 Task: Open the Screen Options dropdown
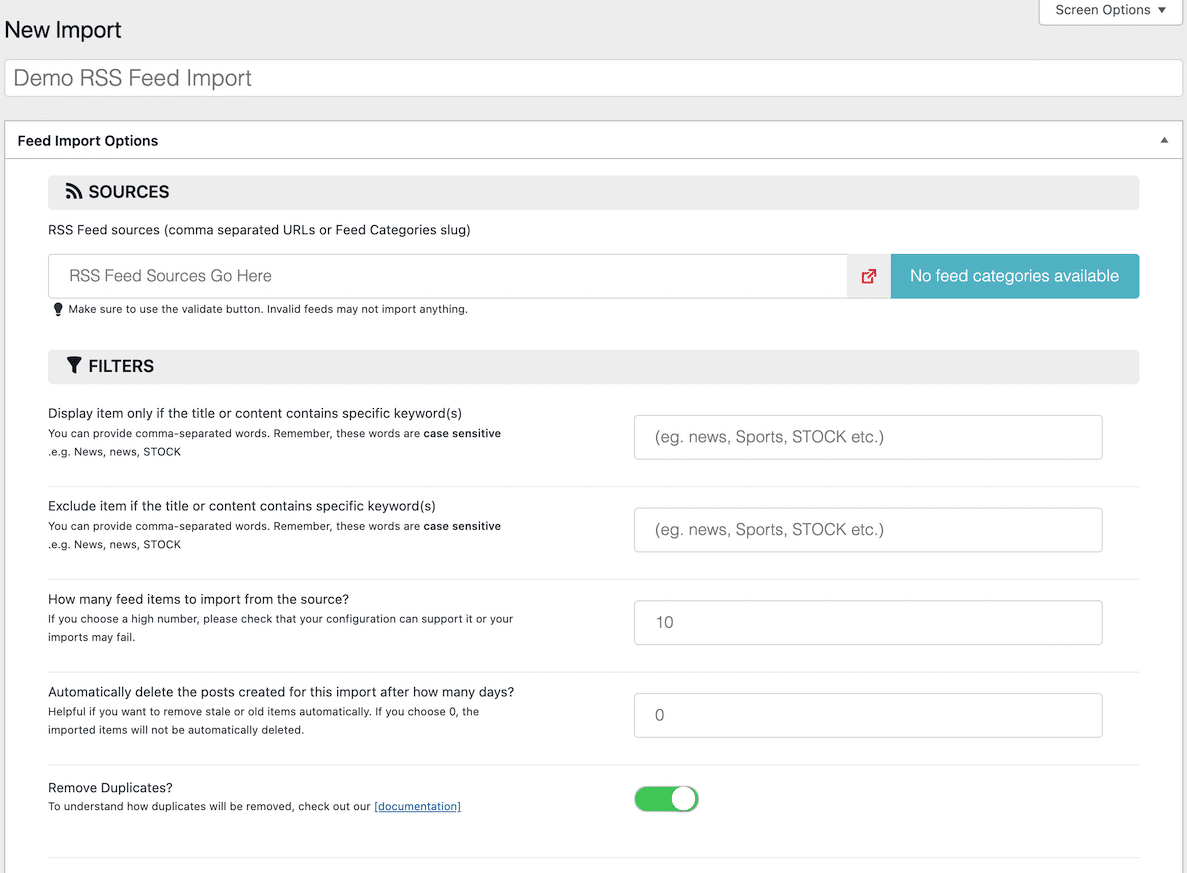1110,11
